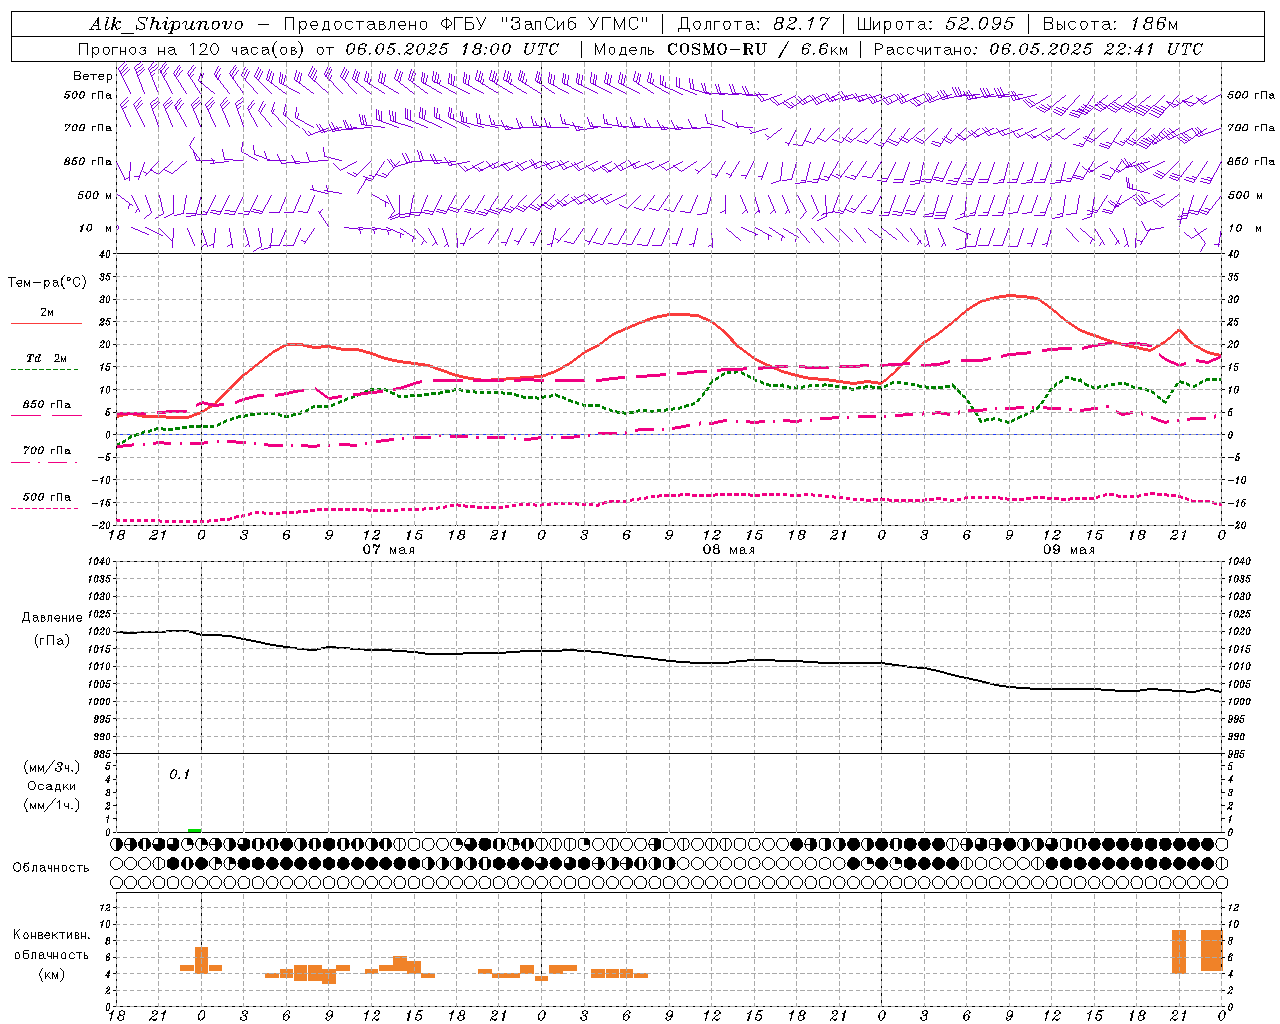Click the Ветер panel label
Viewport: 1280px width, 1024px height.
pyautogui.click(x=93, y=76)
